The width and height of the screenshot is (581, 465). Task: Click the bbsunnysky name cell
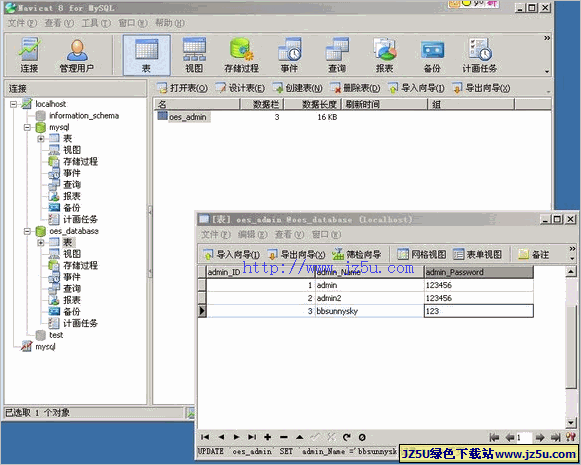[x=369, y=311]
